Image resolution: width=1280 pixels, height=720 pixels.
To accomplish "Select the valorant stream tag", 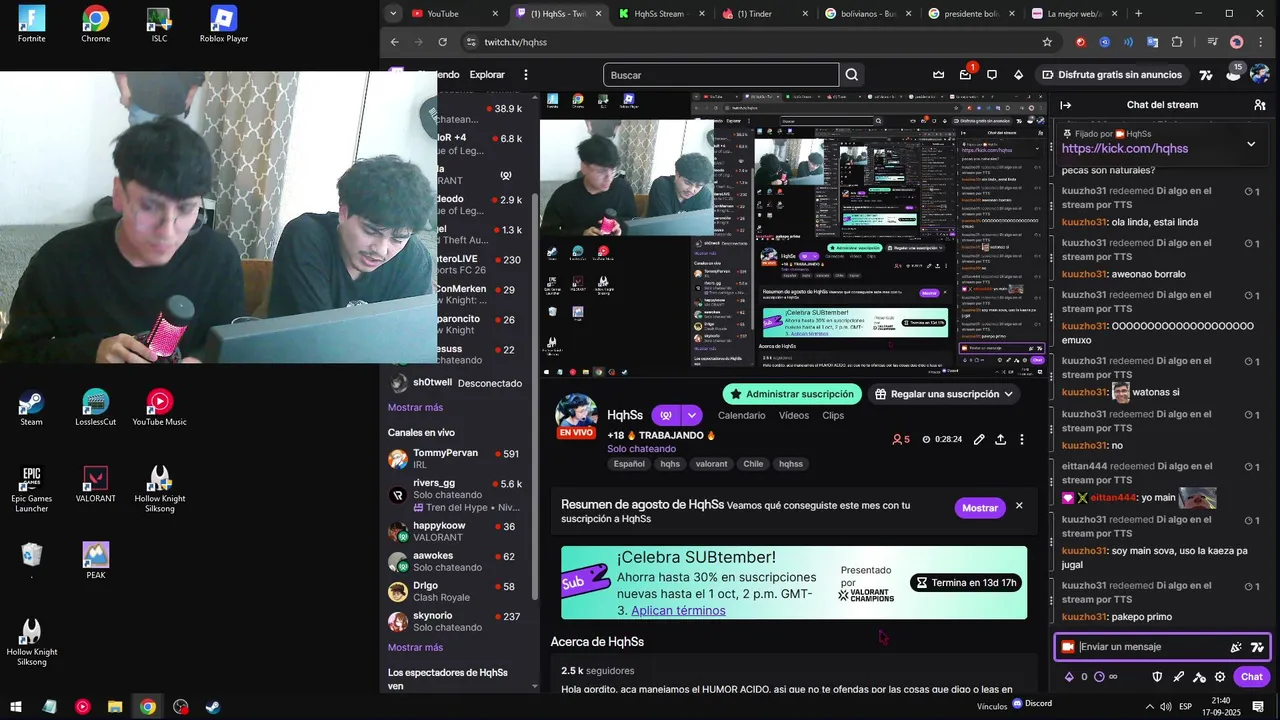I will click(x=711, y=464).
